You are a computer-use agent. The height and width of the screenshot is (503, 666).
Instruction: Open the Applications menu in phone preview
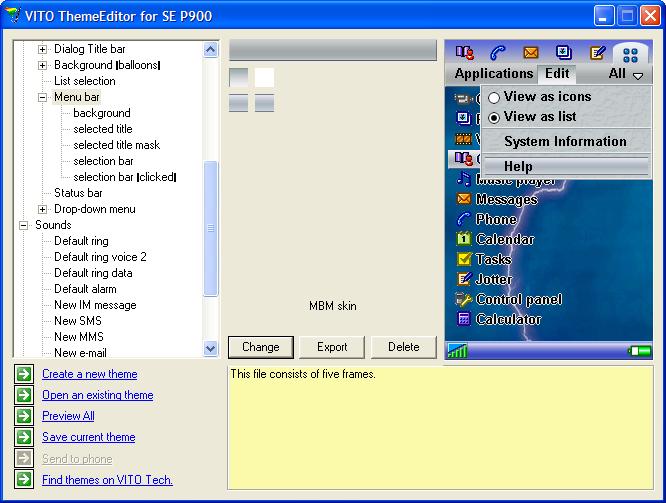tap(494, 73)
